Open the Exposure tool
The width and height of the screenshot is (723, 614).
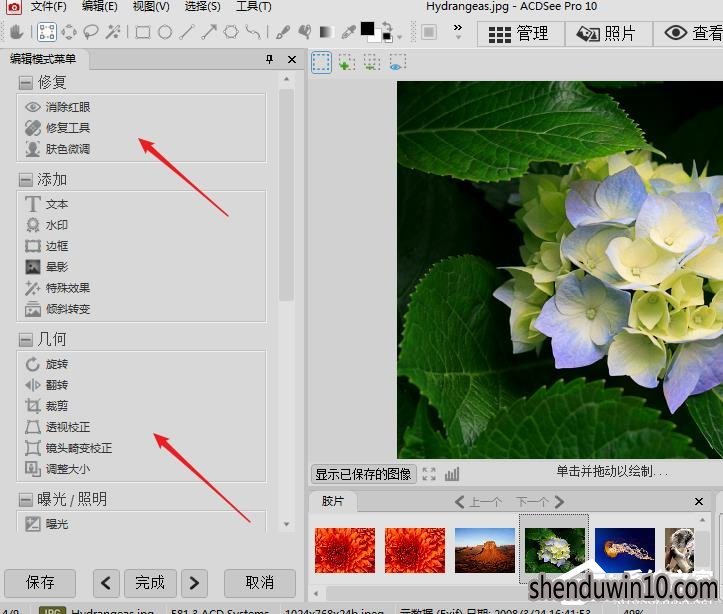point(47,524)
